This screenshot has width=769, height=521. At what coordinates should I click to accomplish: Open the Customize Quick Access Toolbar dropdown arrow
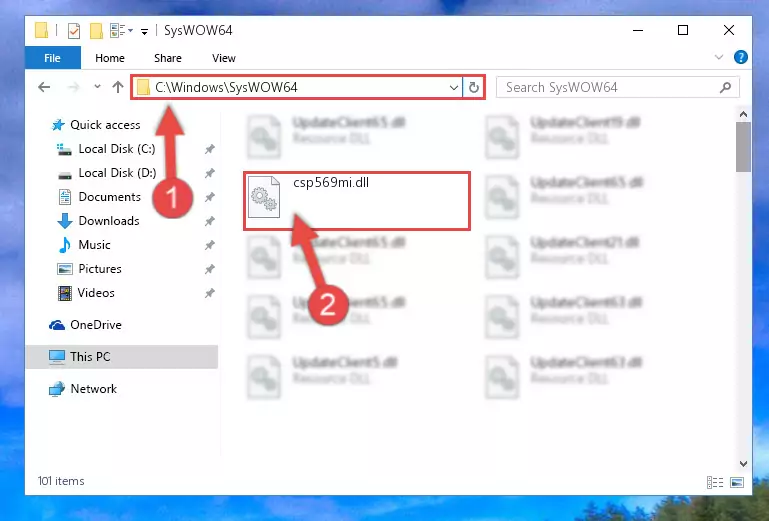pyautogui.click(x=144, y=31)
